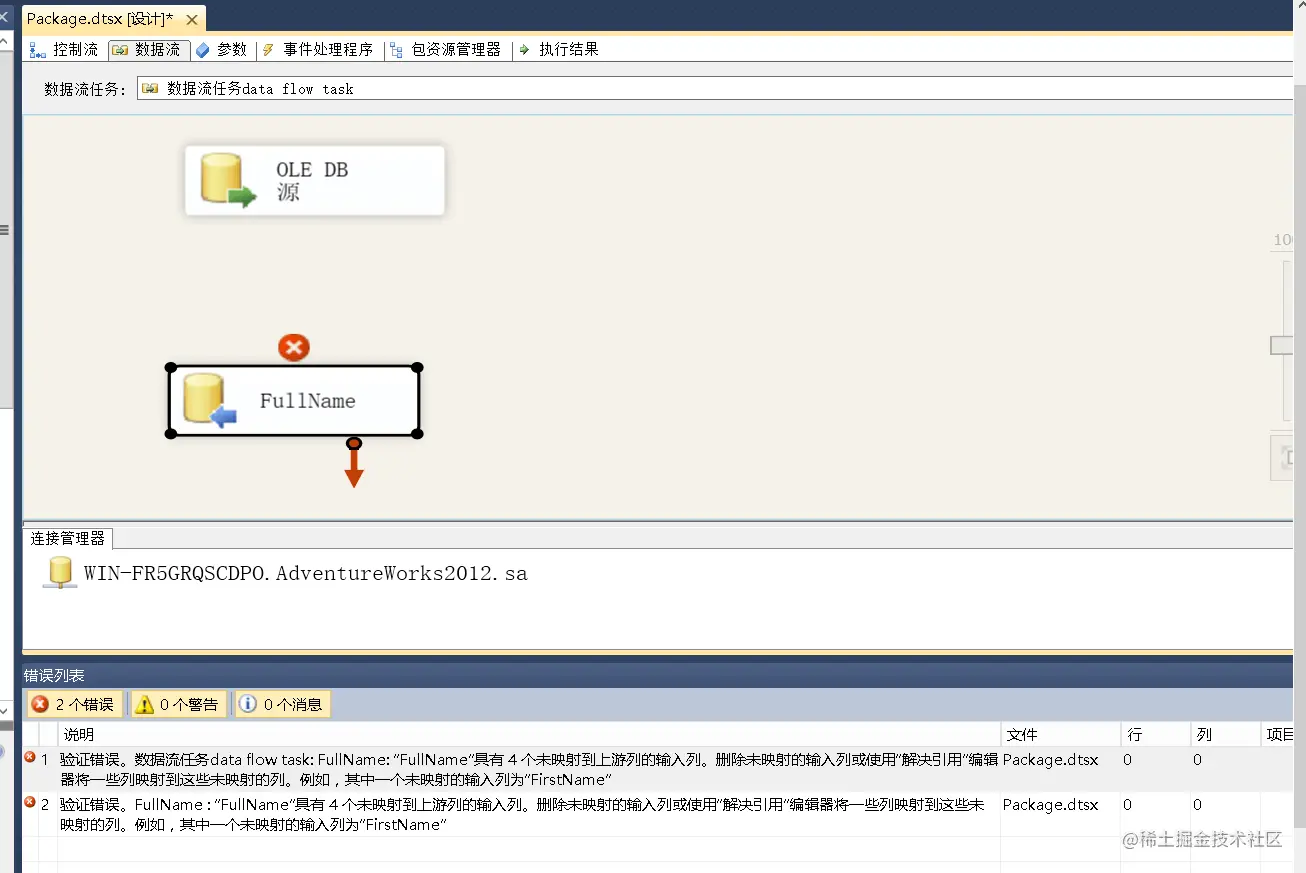Click the zoom slider handle on the canvas
The height and width of the screenshot is (873, 1306).
click(1283, 345)
